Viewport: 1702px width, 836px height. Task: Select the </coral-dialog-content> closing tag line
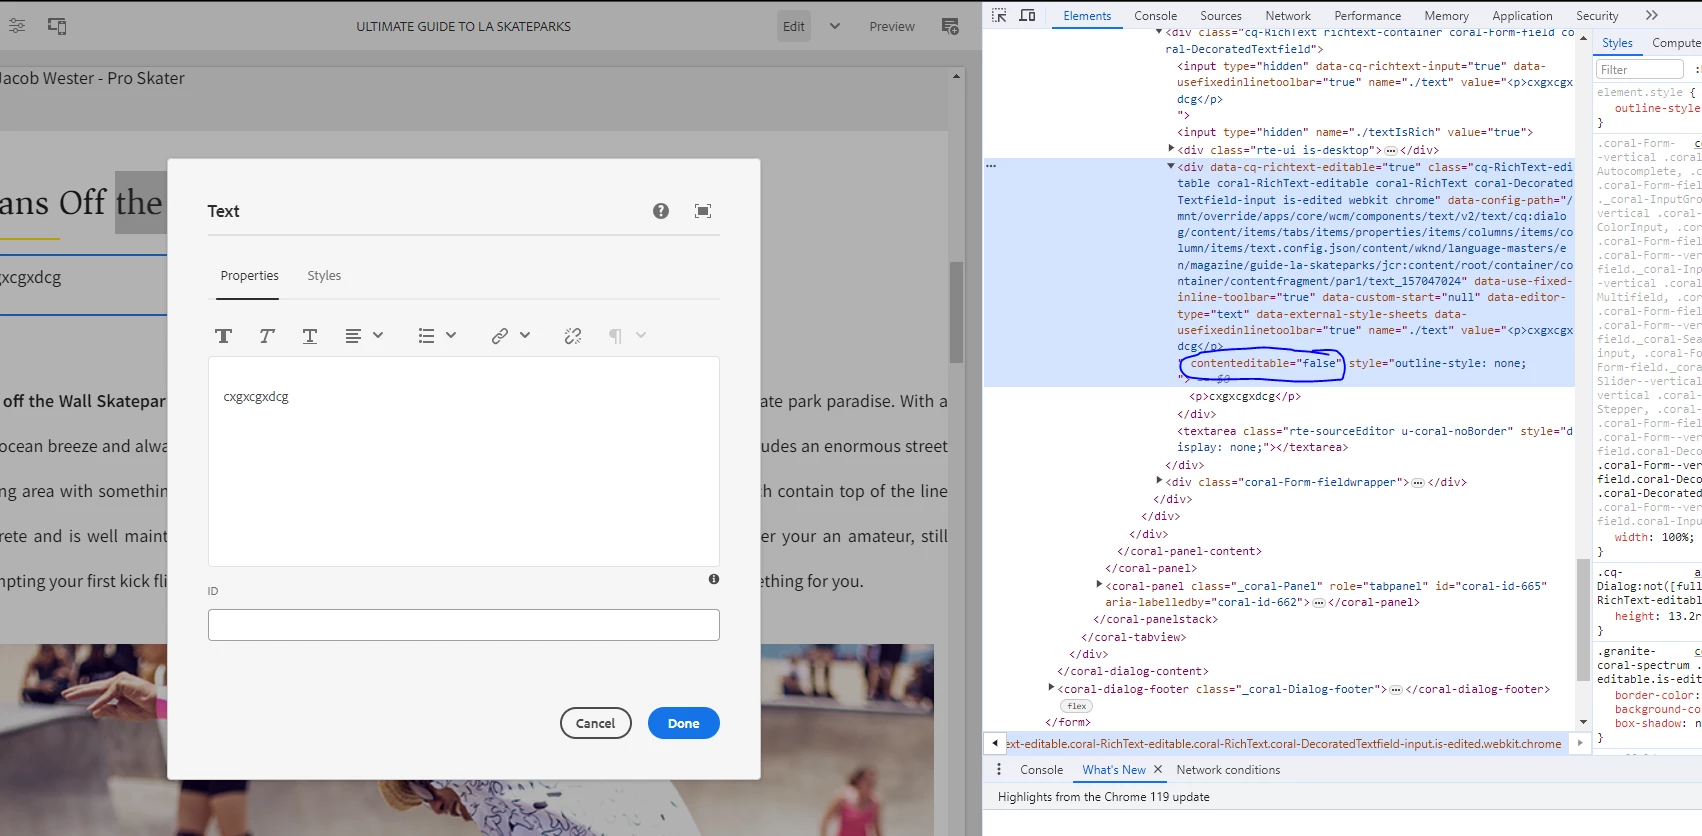(x=1133, y=671)
